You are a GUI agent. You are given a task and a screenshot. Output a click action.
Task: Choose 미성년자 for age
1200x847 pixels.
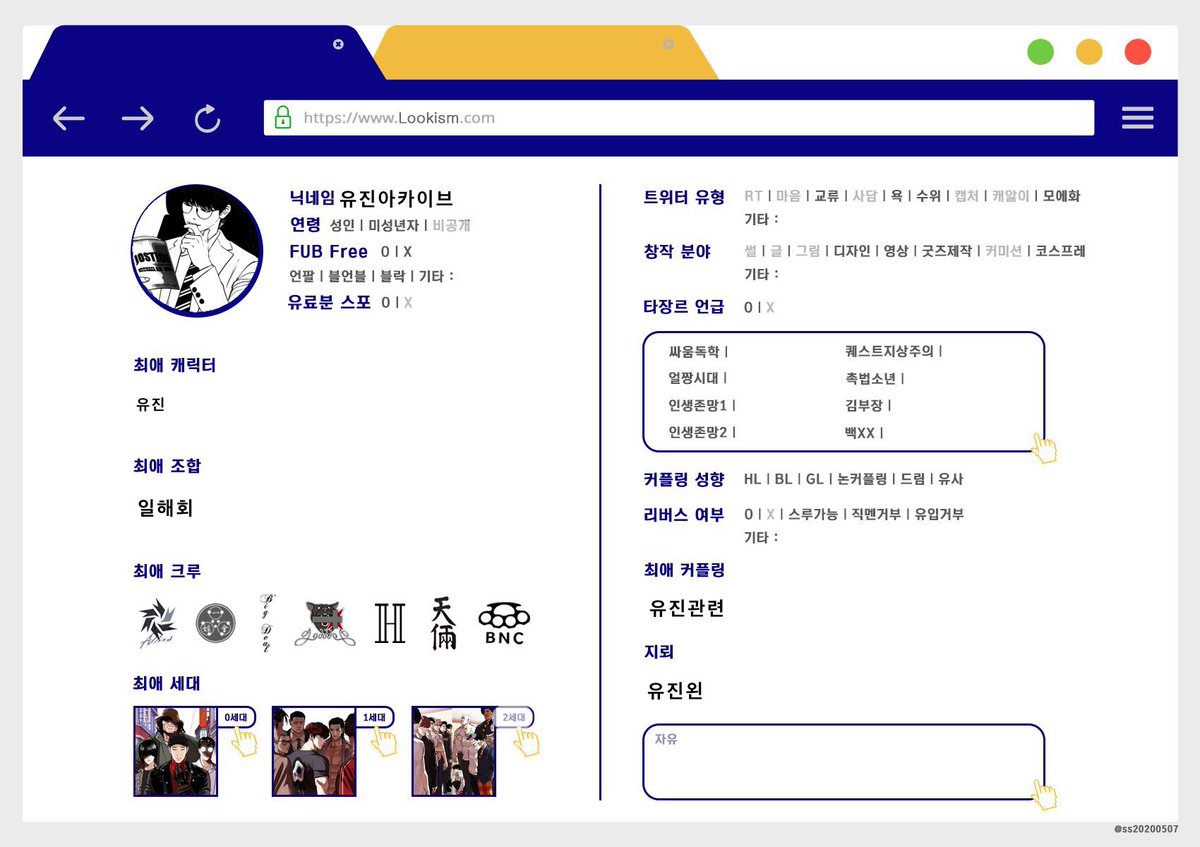coord(393,225)
